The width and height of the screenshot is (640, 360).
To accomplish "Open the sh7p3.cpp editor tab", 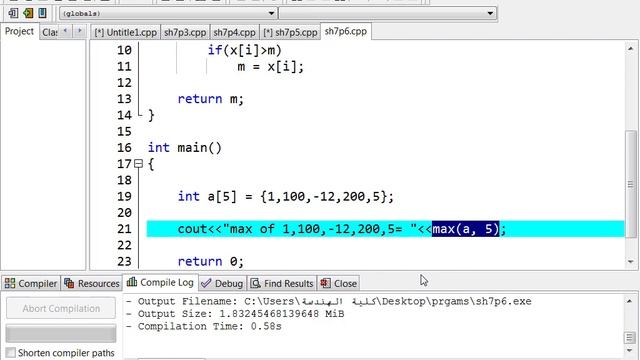I will (185, 33).
